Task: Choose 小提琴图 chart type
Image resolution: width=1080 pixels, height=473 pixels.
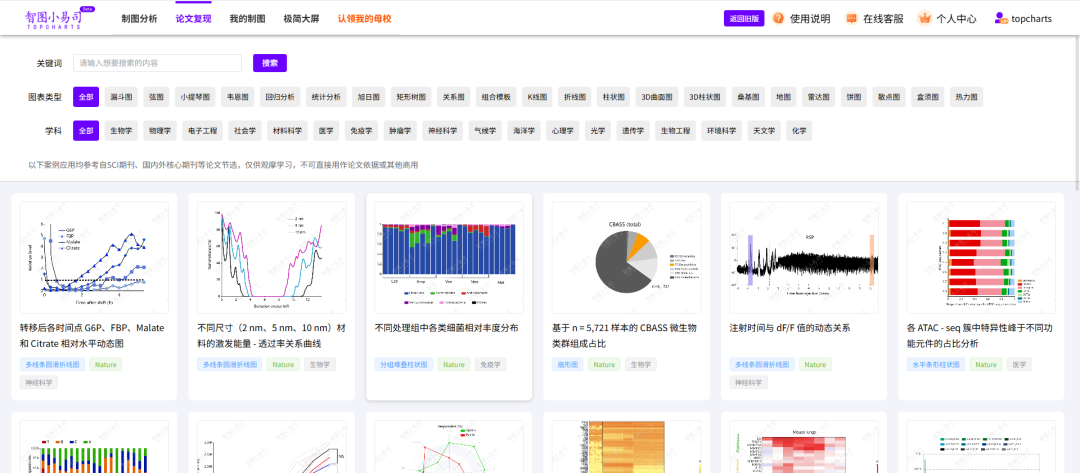Action: (196, 97)
